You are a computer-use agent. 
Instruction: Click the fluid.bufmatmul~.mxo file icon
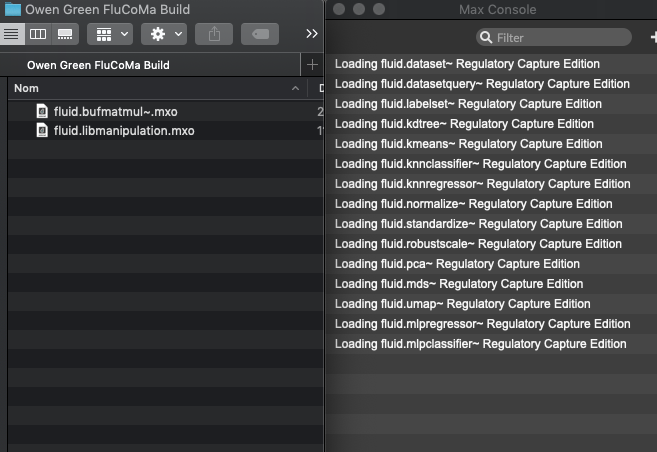[x=42, y=111]
